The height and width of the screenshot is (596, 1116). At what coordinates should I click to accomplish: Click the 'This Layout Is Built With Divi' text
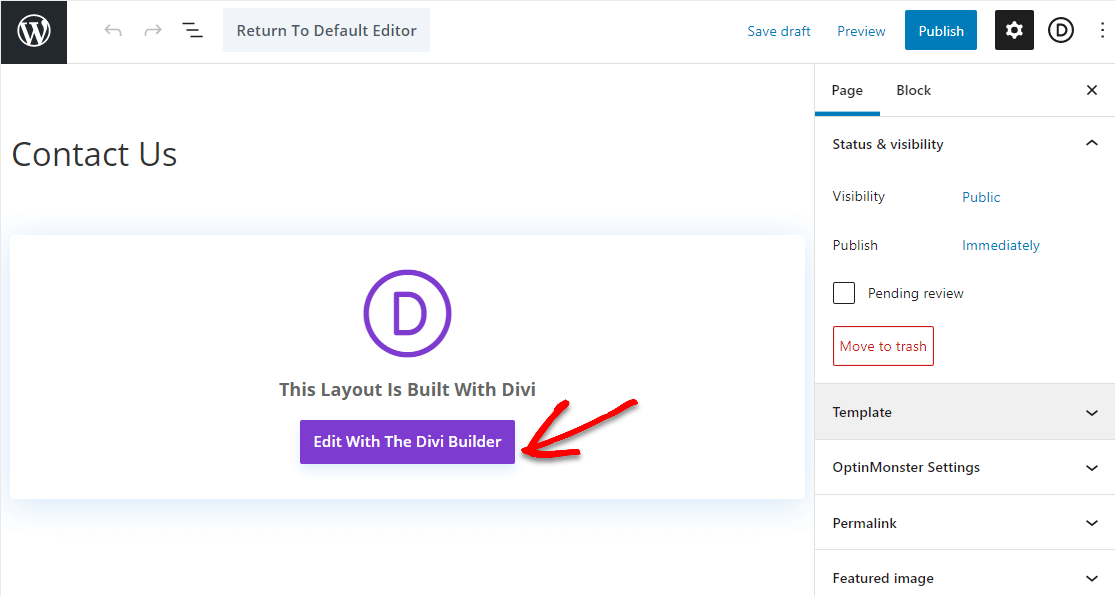[x=407, y=390]
